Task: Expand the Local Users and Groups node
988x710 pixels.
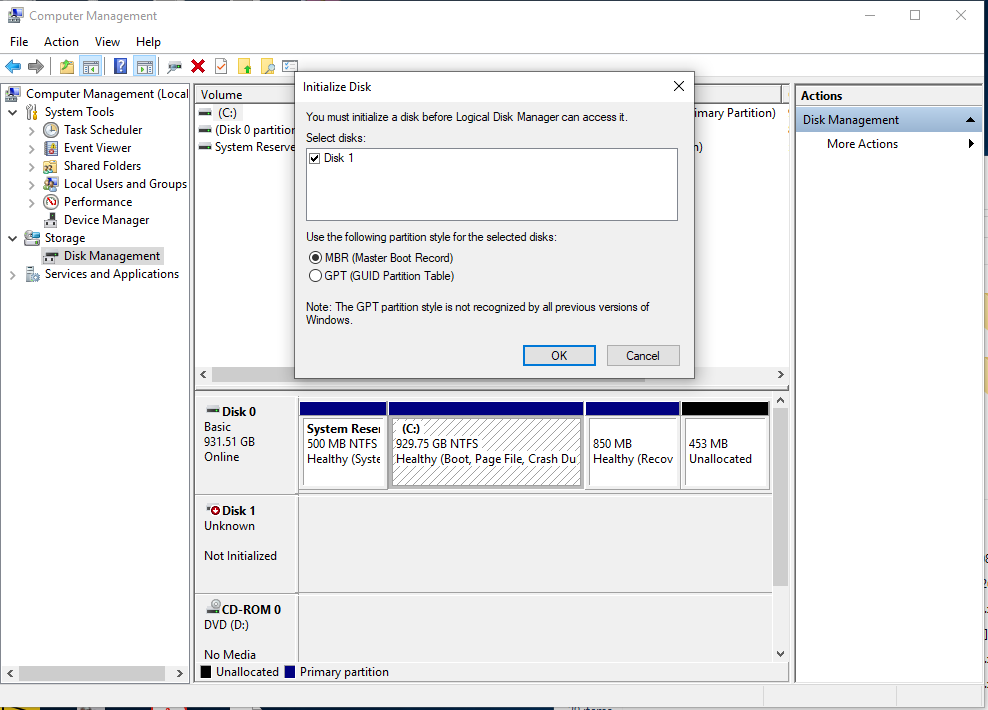Action: (32, 185)
